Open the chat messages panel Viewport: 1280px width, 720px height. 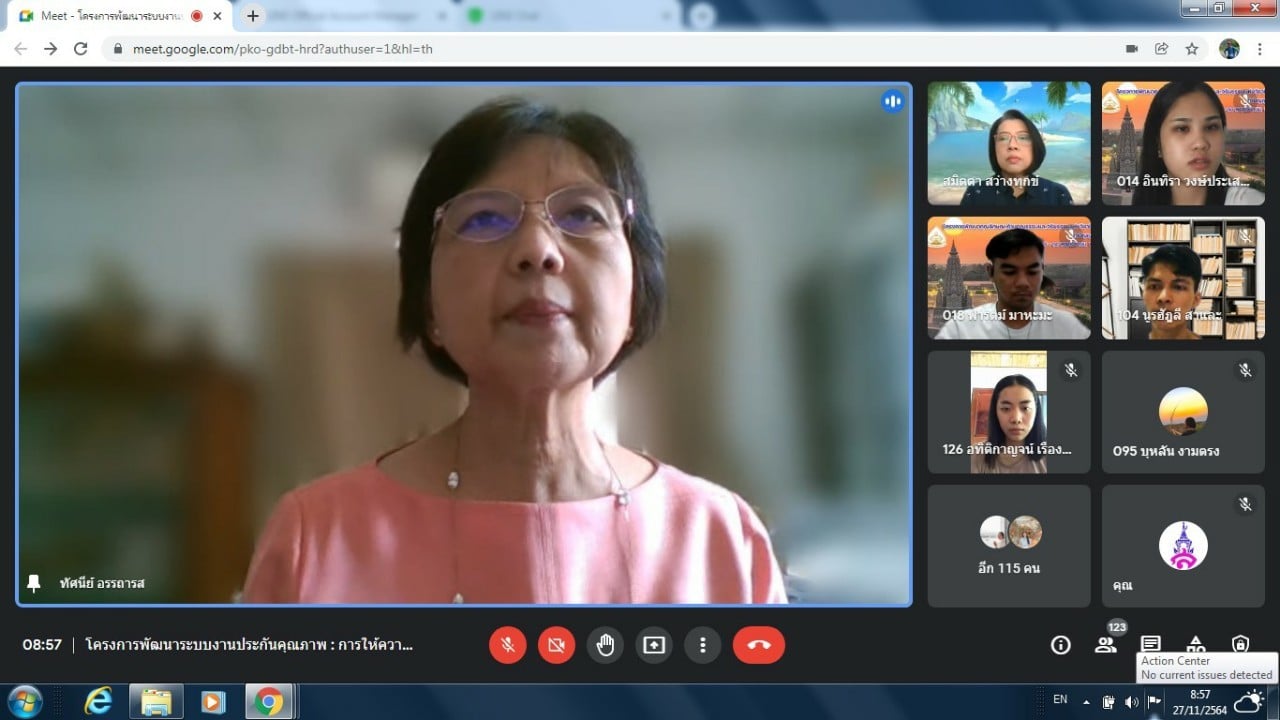[1151, 644]
